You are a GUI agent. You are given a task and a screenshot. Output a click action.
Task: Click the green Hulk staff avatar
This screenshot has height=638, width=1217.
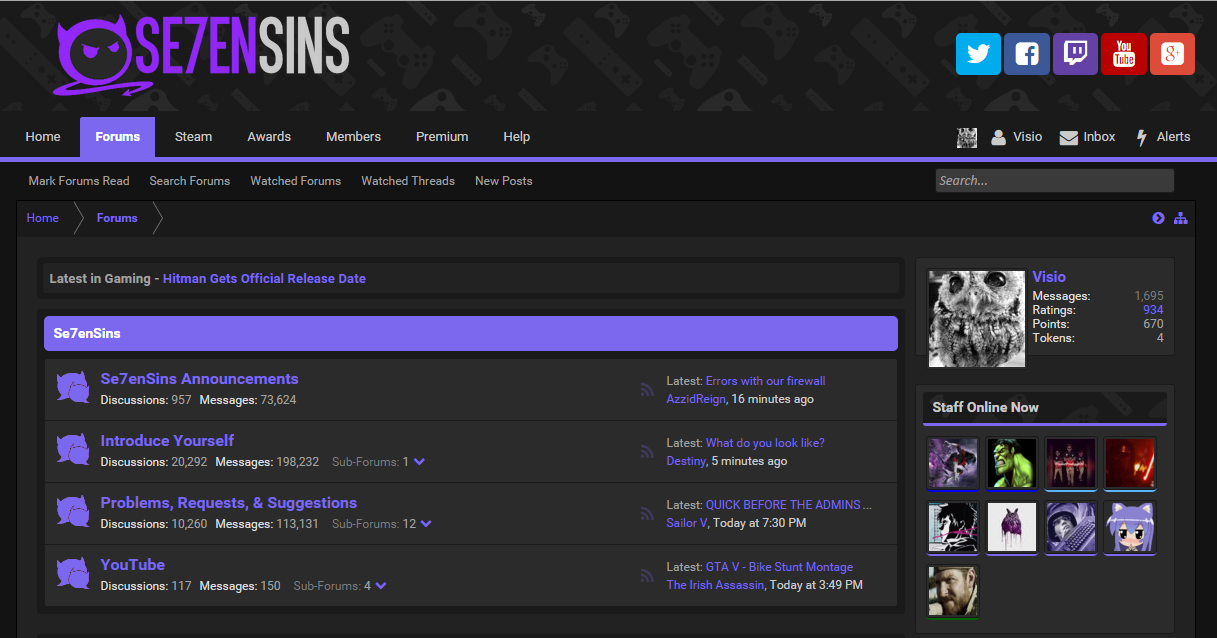coord(1011,463)
